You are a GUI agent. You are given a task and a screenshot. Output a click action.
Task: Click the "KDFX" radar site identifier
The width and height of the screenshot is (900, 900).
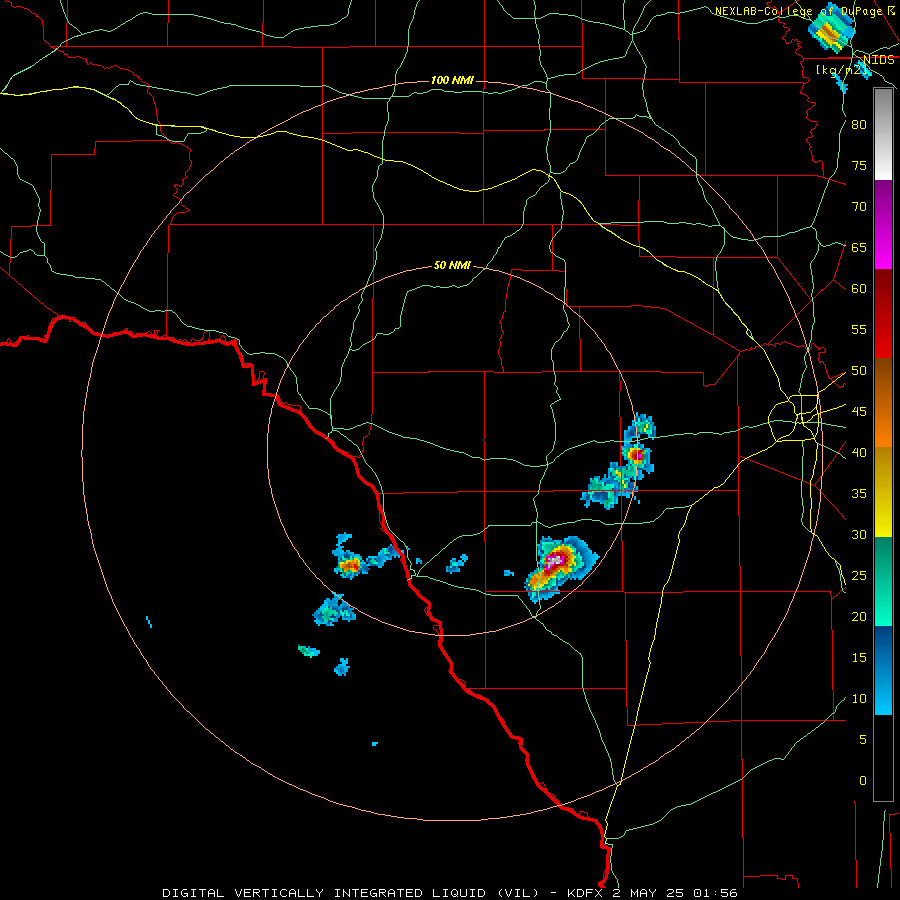coord(586,893)
